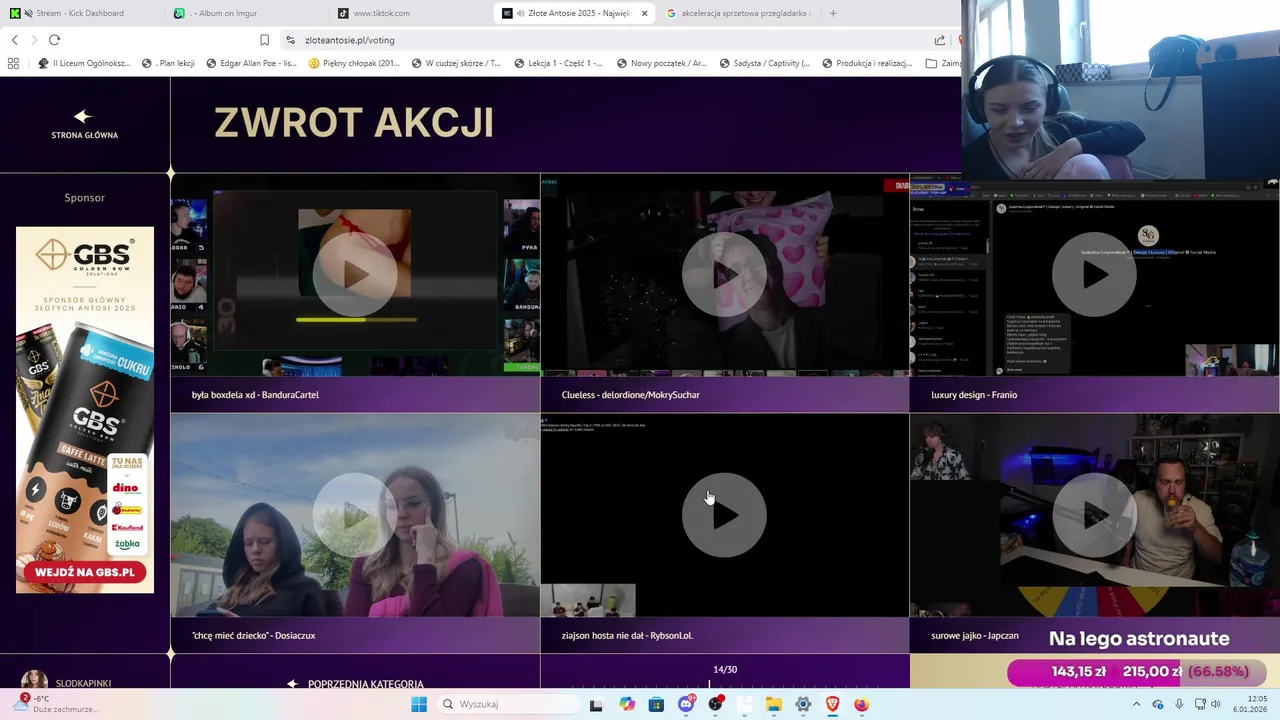Open Task View in the taskbar
Viewport: 1280px width, 720px height.
click(x=596, y=704)
